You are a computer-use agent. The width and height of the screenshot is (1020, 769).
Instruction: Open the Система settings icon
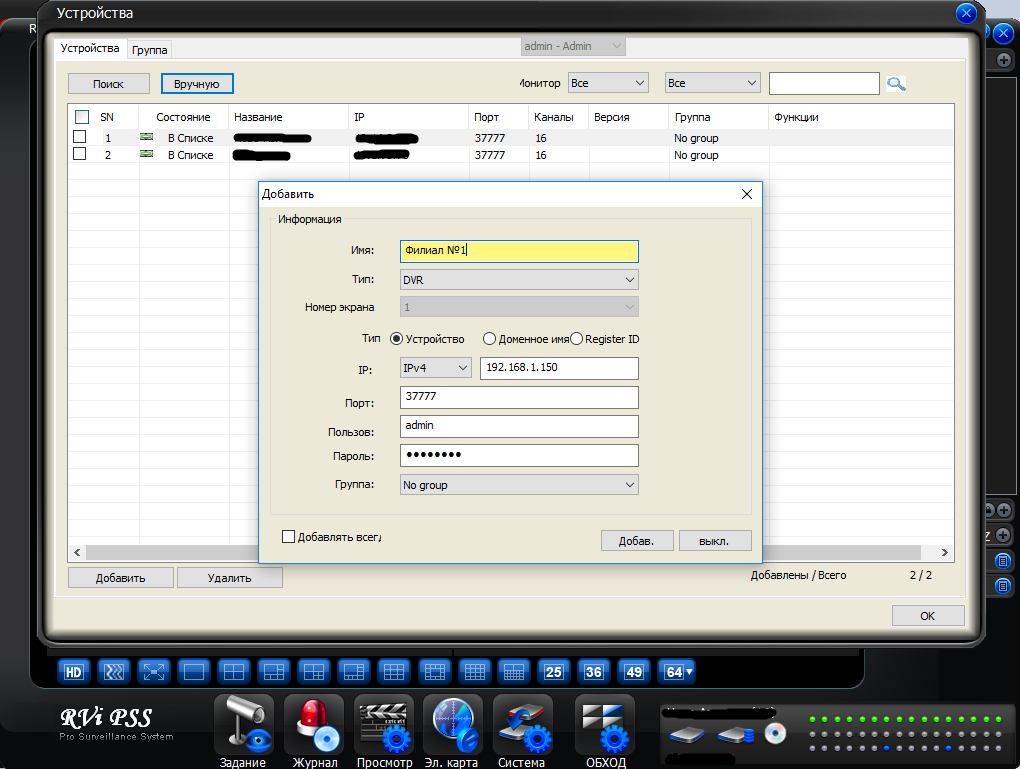click(522, 724)
